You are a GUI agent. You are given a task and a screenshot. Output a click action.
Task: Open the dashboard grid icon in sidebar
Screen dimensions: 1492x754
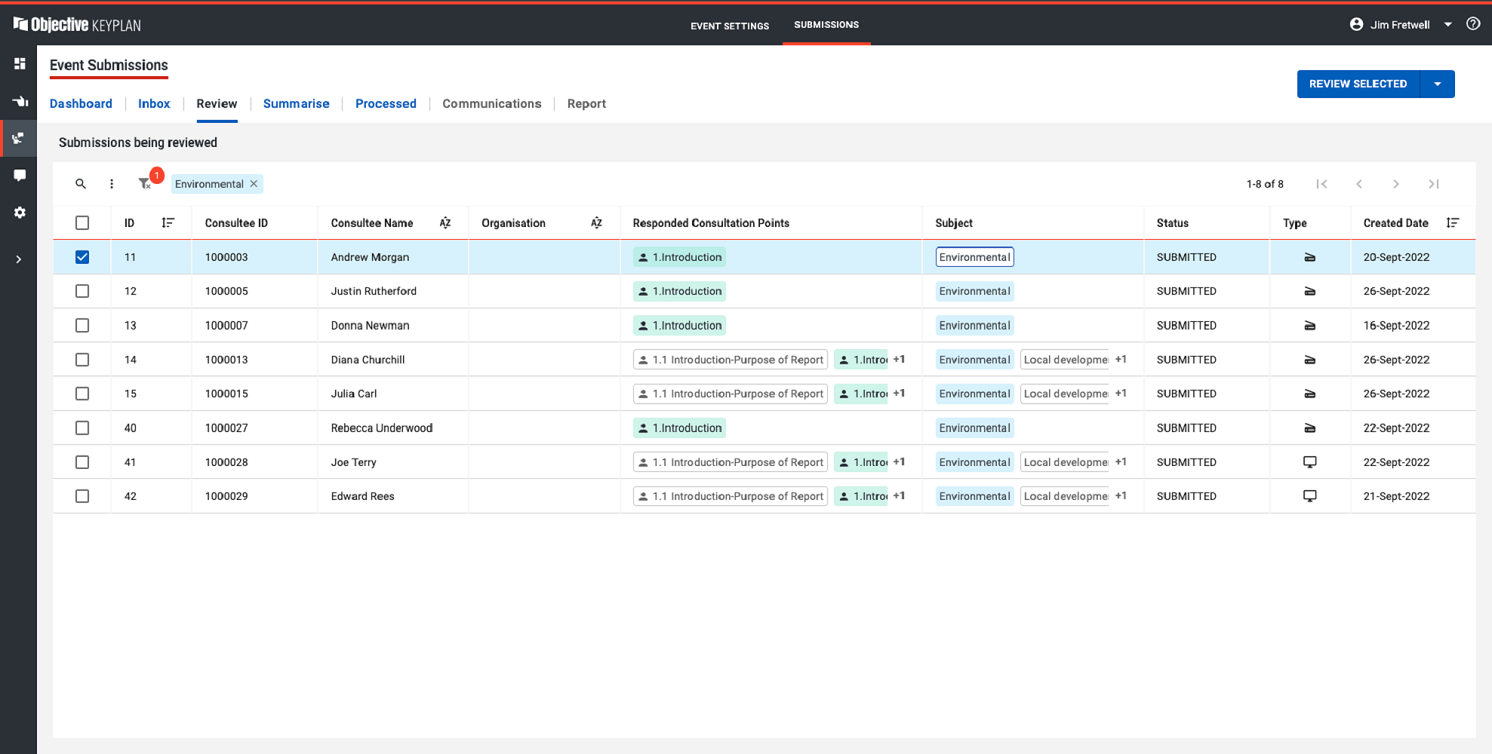(19, 64)
